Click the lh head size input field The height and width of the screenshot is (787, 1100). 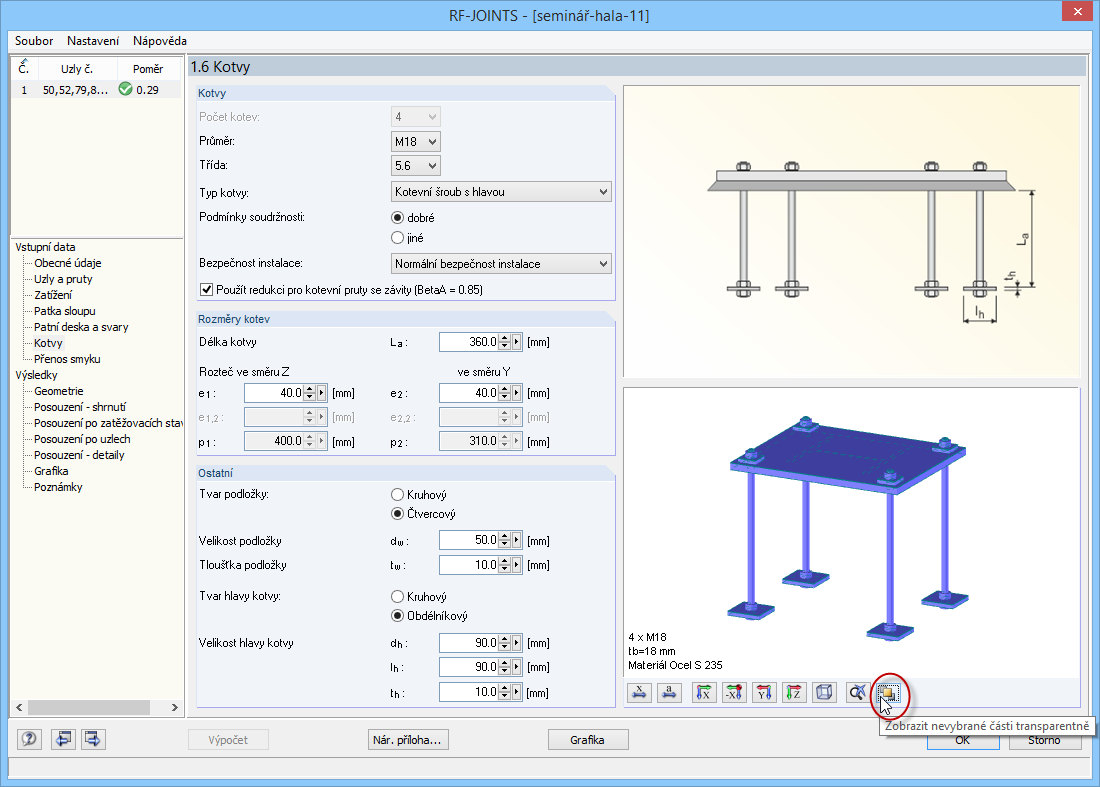(x=469, y=667)
